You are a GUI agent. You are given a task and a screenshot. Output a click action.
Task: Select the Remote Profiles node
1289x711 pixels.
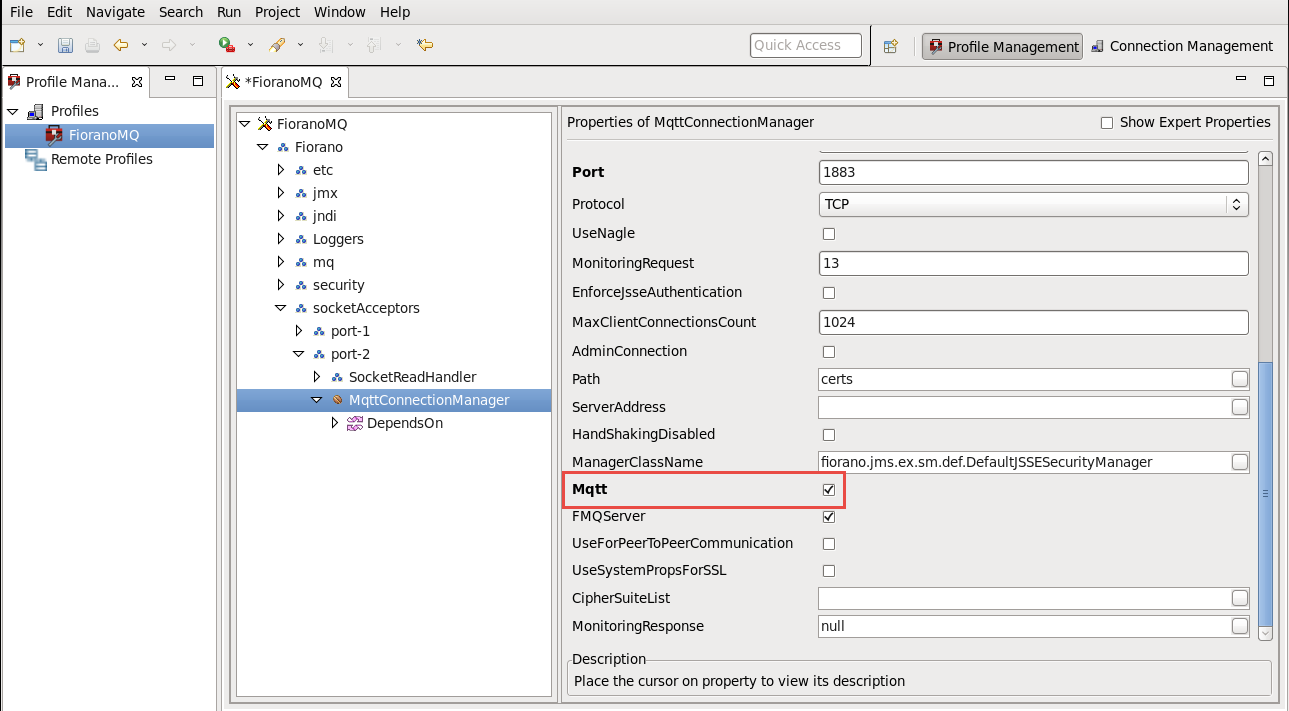[x=101, y=159]
